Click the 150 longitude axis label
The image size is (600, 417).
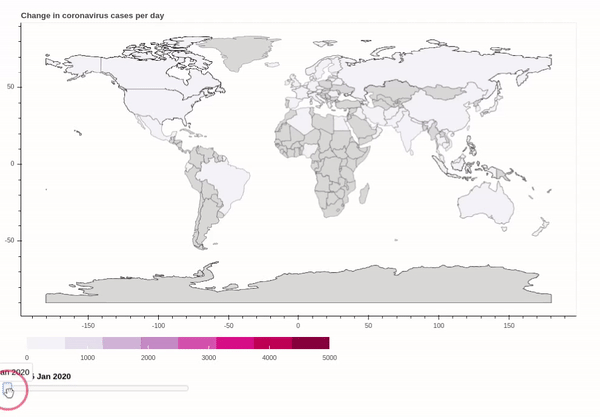point(509,326)
